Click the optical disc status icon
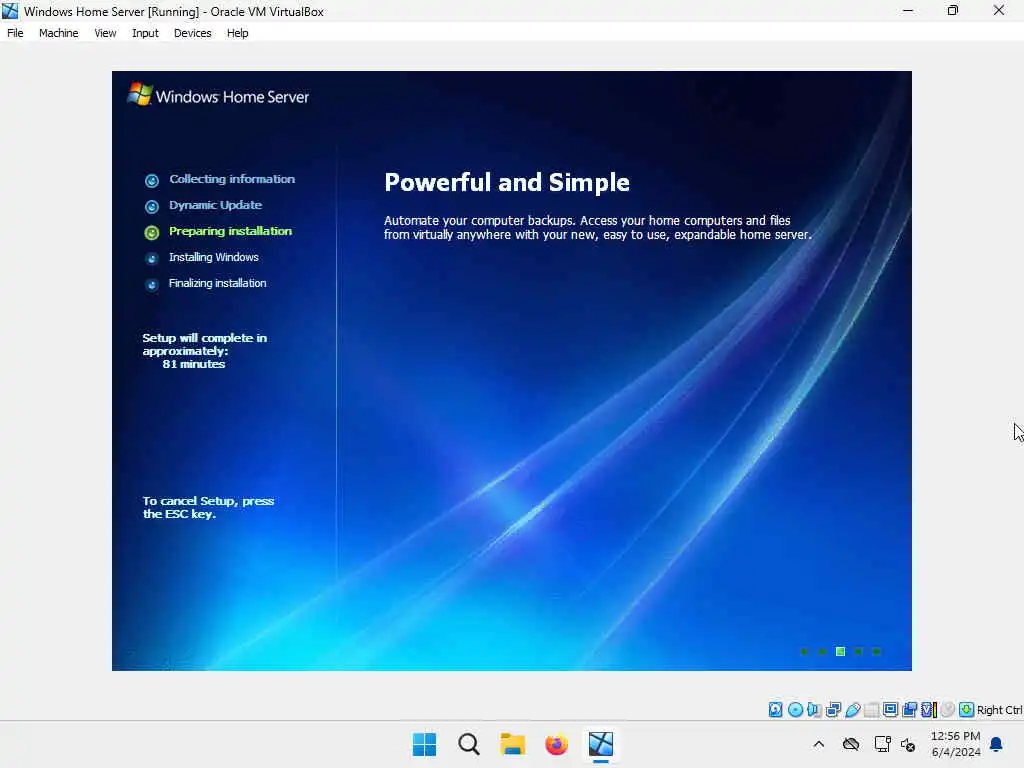Image resolution: width=1024 pixels, height=768 pixels. pos(795,709)
